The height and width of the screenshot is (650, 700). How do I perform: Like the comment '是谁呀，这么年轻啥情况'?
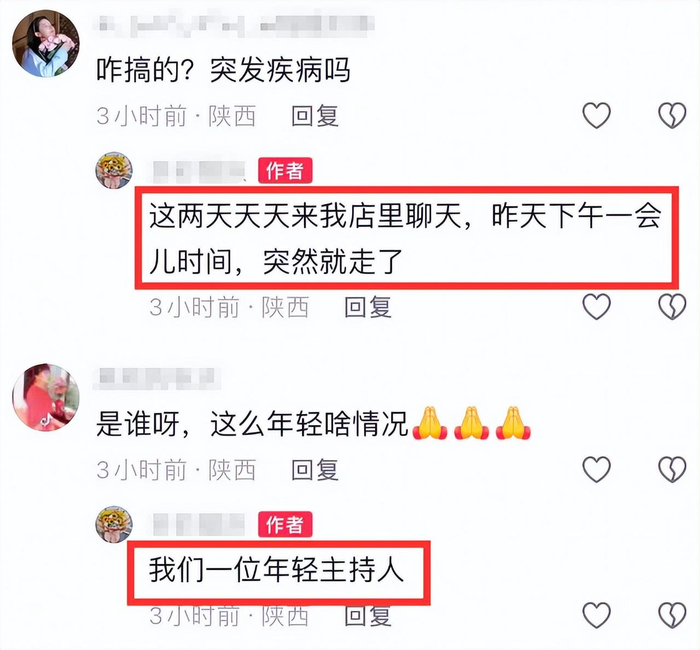[x=597, y=469]
